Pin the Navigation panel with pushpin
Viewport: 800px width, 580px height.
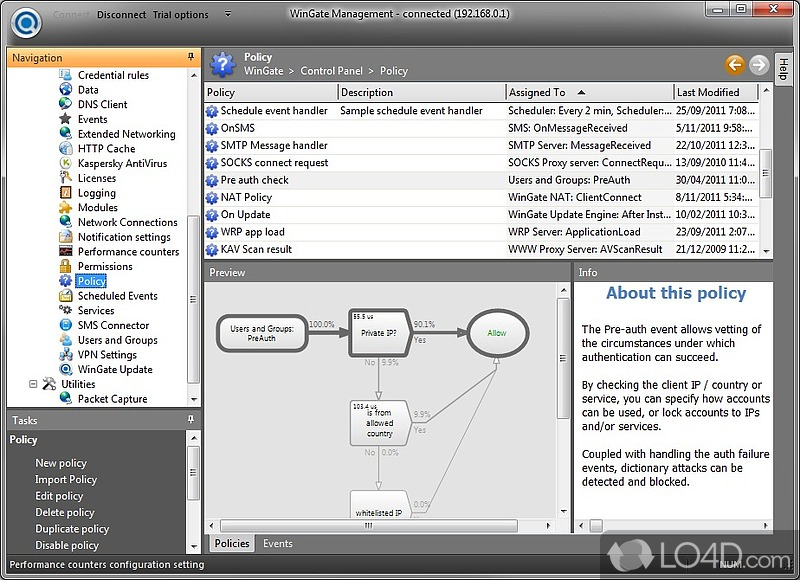click(x=191, y=58)
